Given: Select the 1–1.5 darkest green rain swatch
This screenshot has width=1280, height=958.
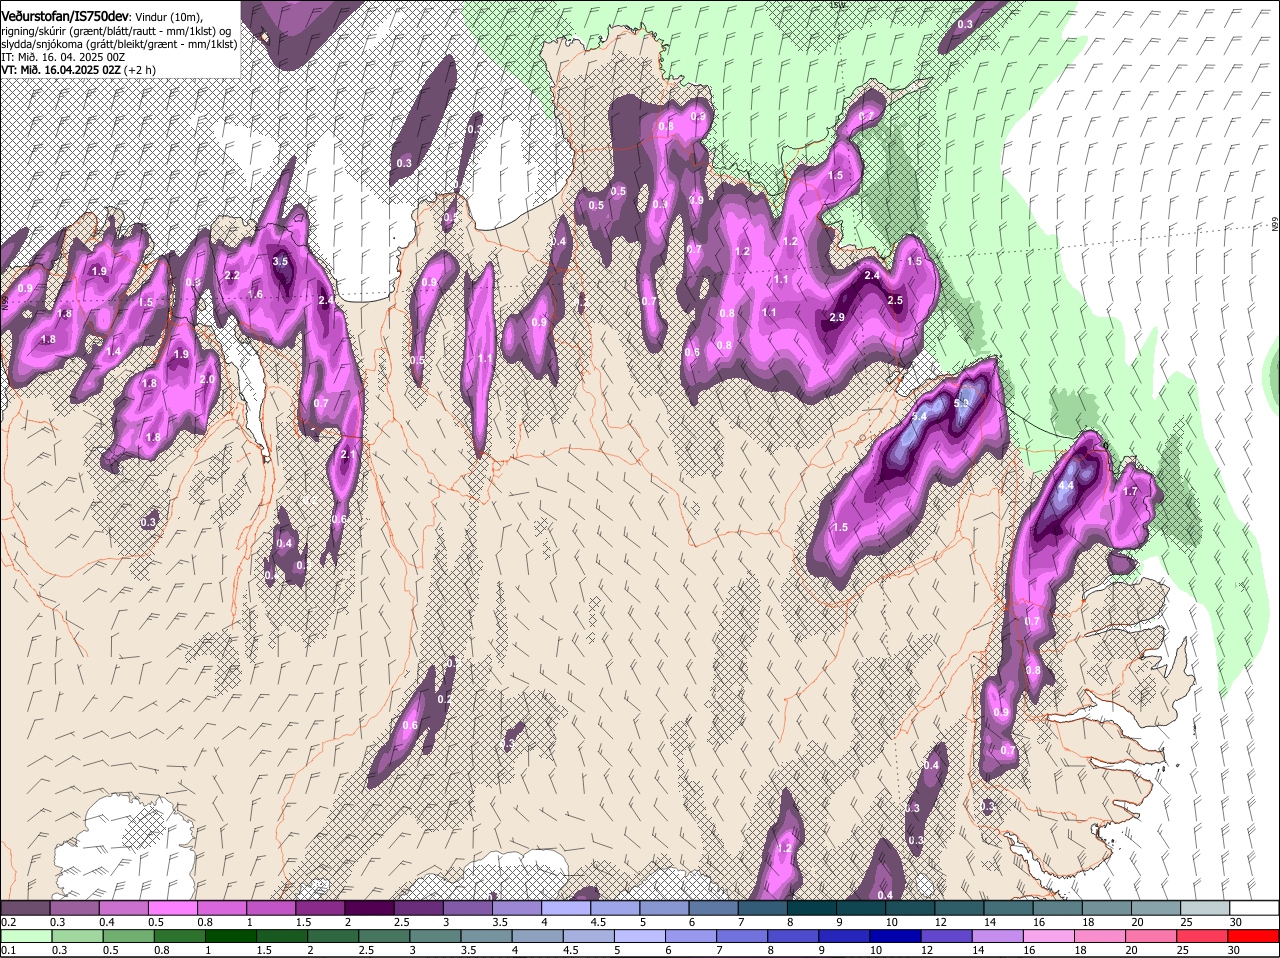Looking at the screenshot, I should coord(233,936).
